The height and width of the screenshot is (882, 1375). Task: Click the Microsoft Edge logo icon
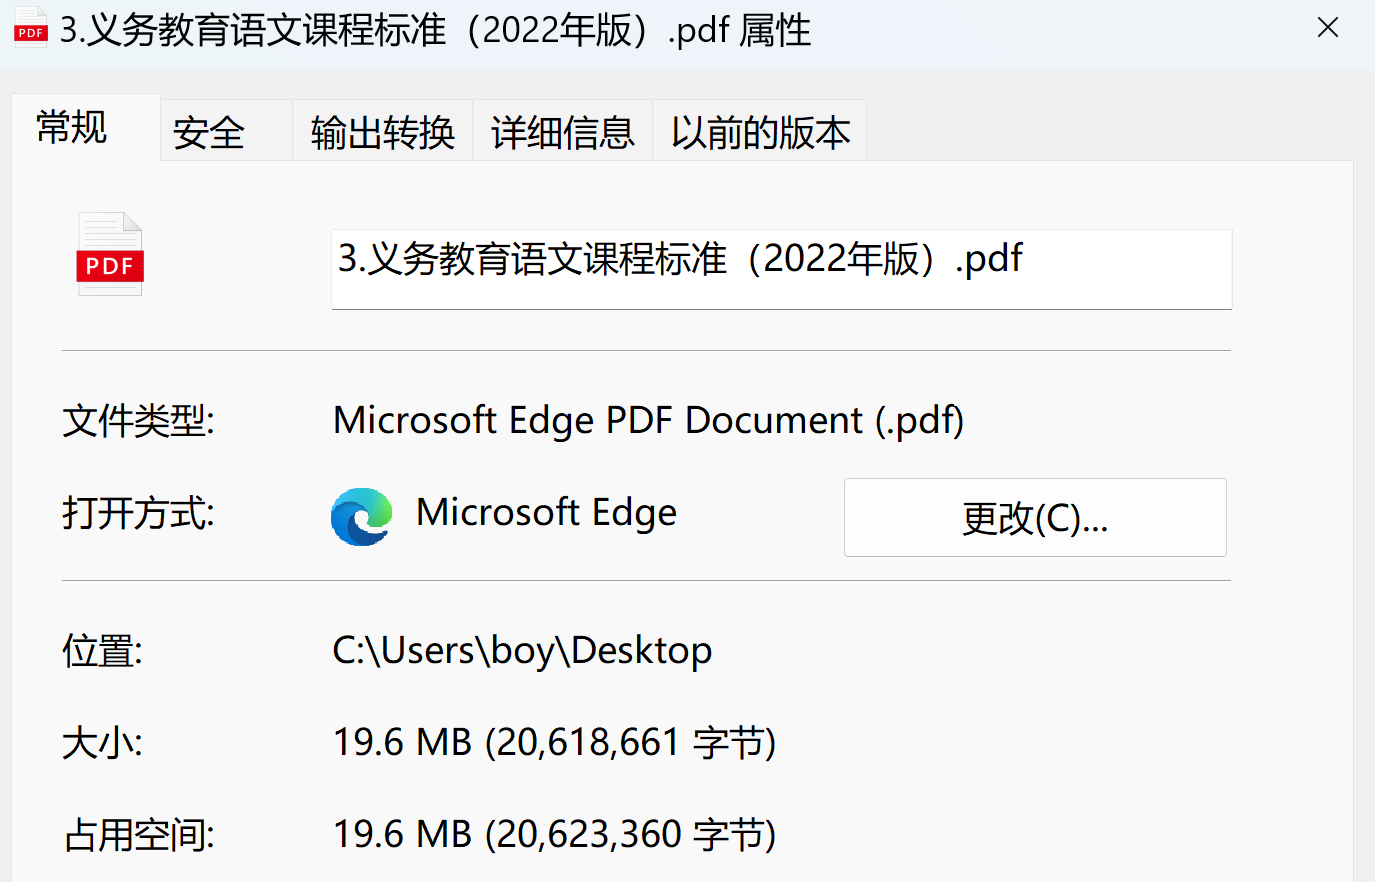[x=361, y=516]
